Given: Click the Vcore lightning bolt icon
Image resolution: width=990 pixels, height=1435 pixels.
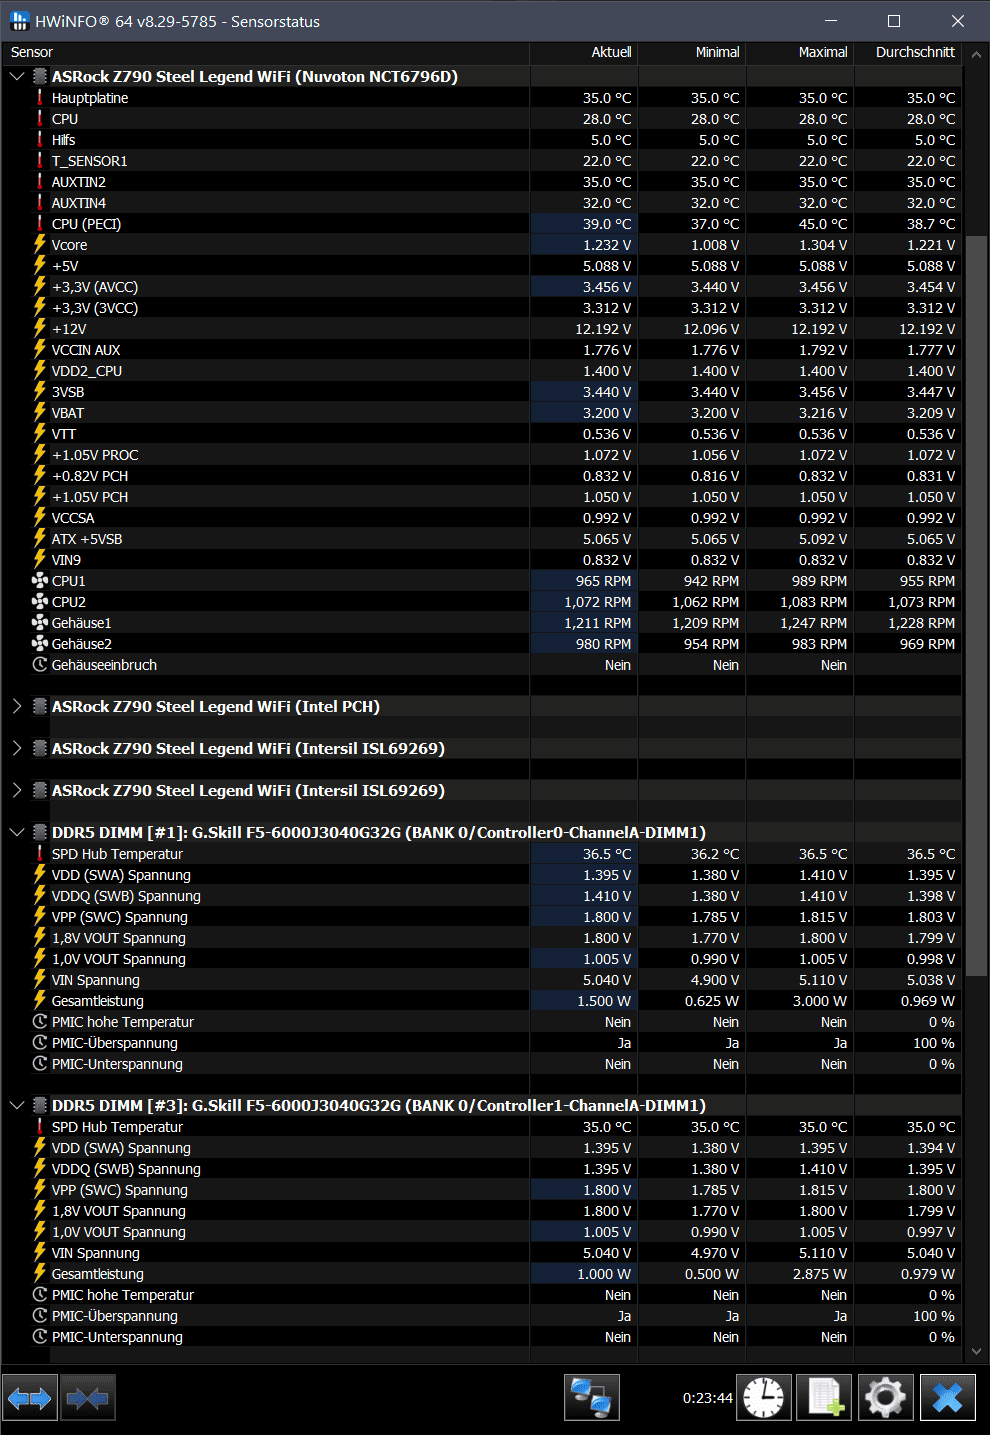Looking at the screenshot, I should 40,245.
